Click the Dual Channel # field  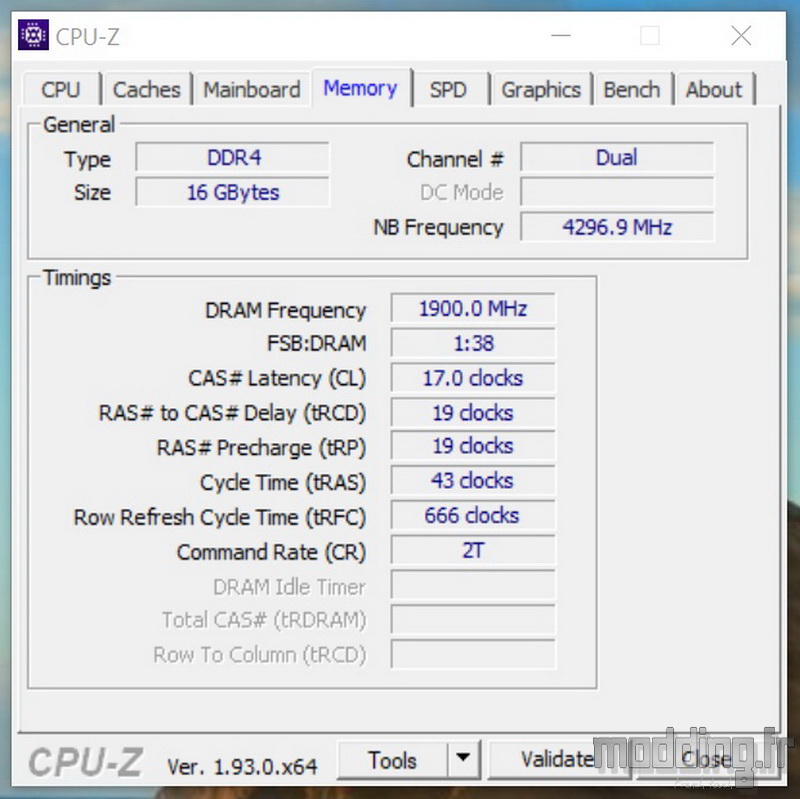pyautogui.click(x=617, y=157)
